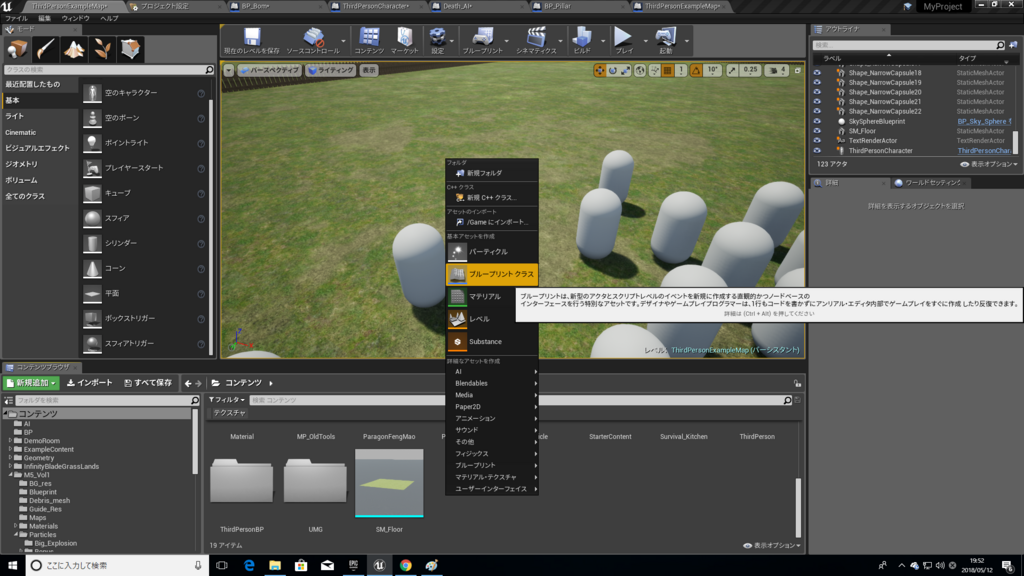Expand the Paper2D submenu
The width and height of the screenshot is (1024, 576).
(x=492, y=407)
